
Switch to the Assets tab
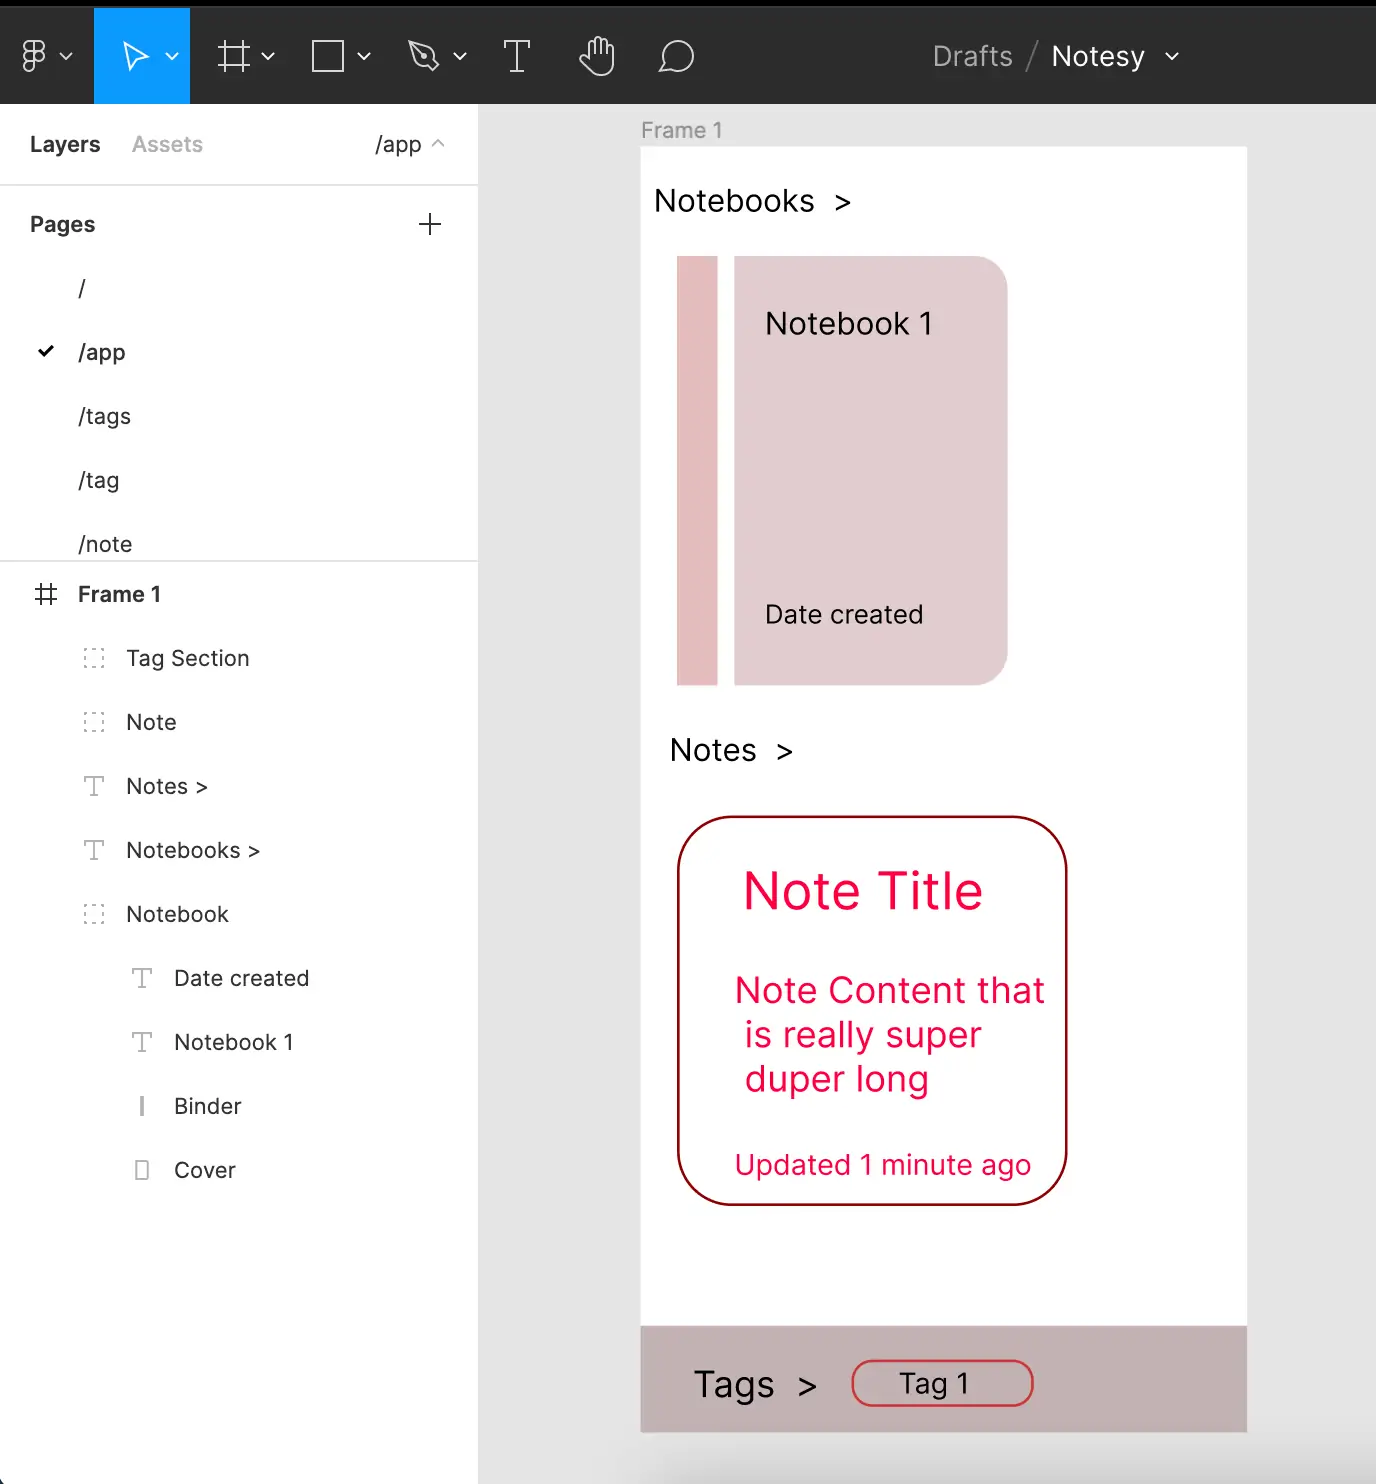[x=166, y=143]
